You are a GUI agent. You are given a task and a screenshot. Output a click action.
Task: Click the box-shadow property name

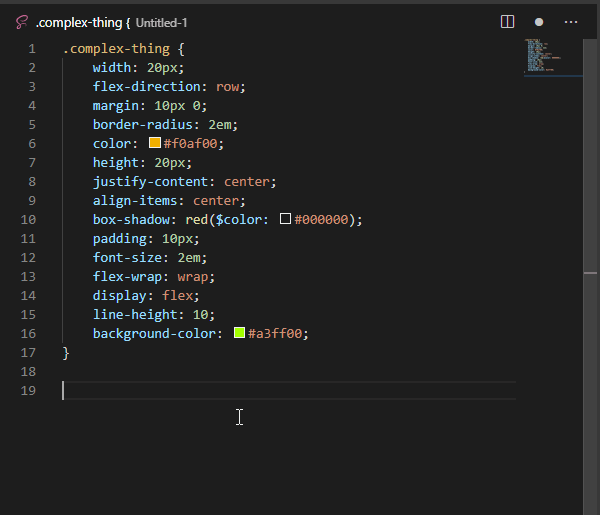click(x=131, y=220)
